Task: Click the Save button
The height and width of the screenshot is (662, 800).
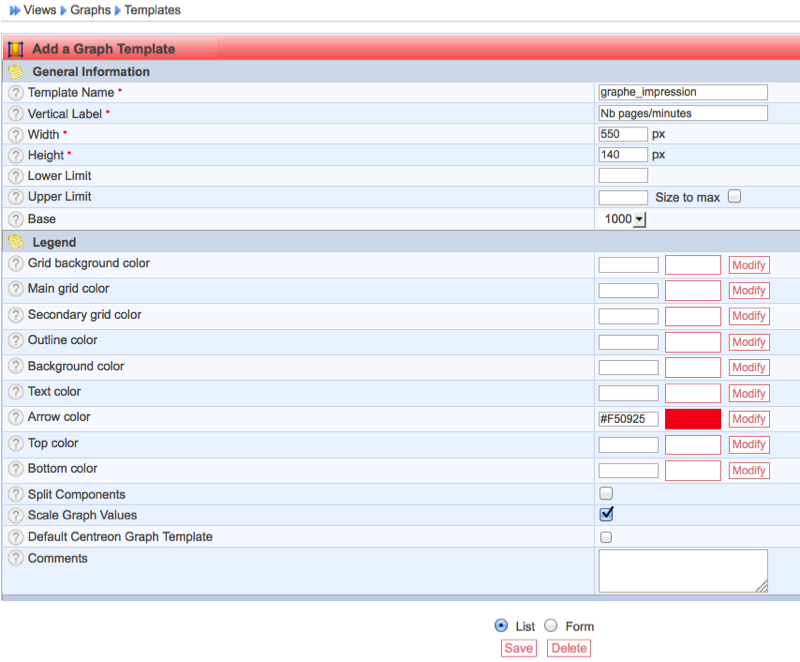Action: click(518, 648)
